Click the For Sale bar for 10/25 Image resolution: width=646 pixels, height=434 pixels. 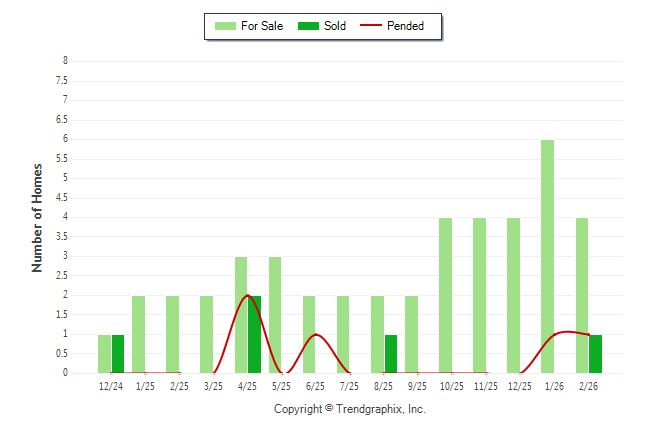(x=445, y=295)
